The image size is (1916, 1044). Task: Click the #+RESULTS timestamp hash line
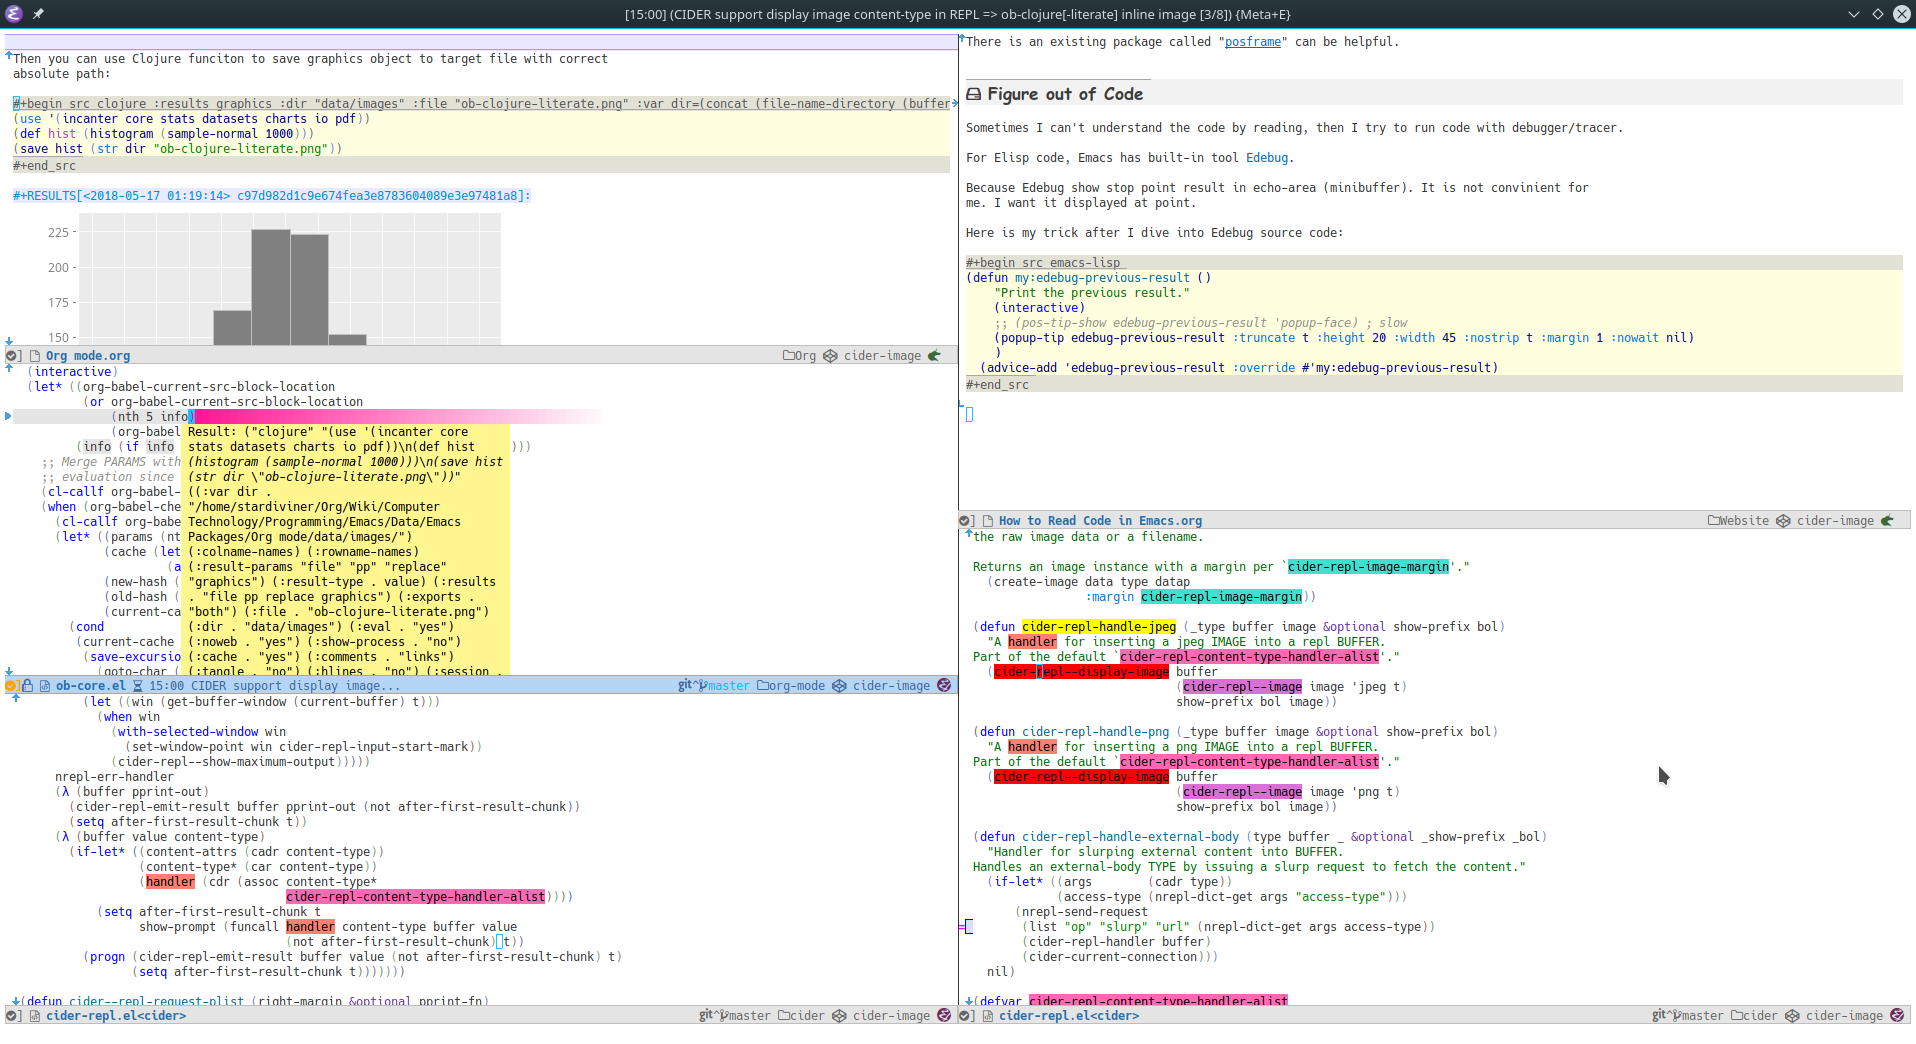tap(271, 196)
